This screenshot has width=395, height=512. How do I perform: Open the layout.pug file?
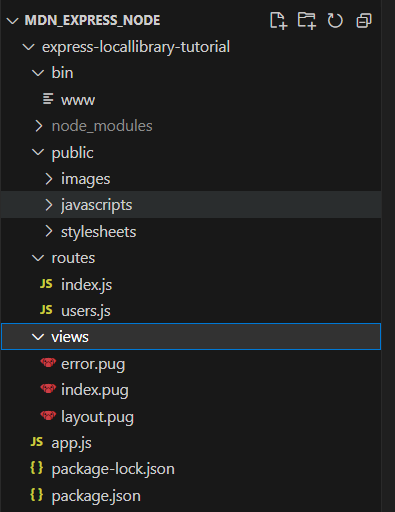[x=97, y=417]
